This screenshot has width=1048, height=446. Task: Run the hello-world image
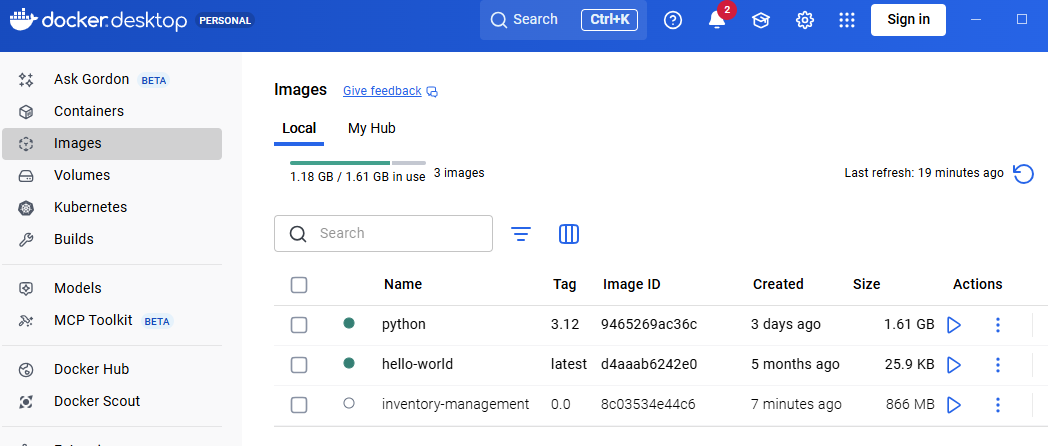[954, 365]
